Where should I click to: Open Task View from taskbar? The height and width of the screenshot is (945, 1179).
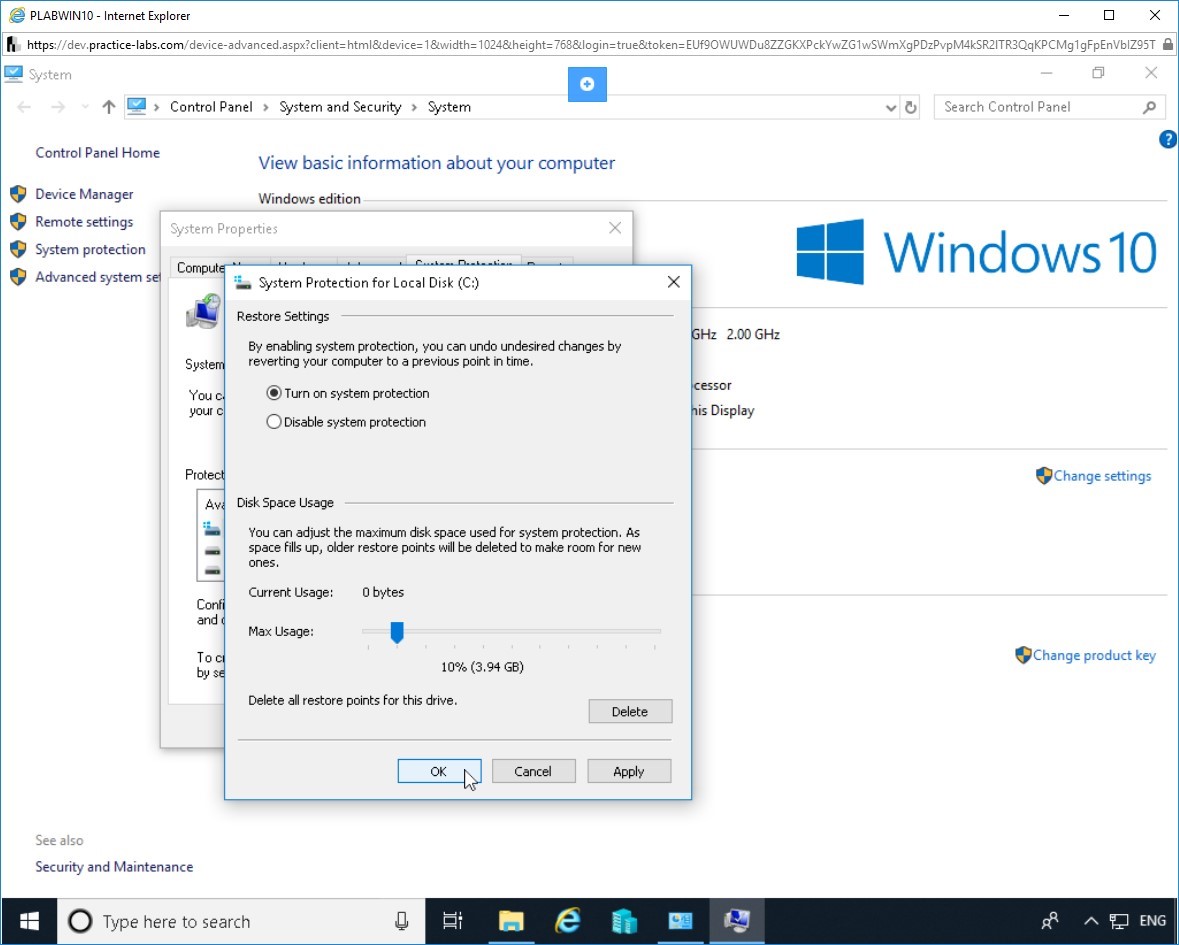coord(453,921)
